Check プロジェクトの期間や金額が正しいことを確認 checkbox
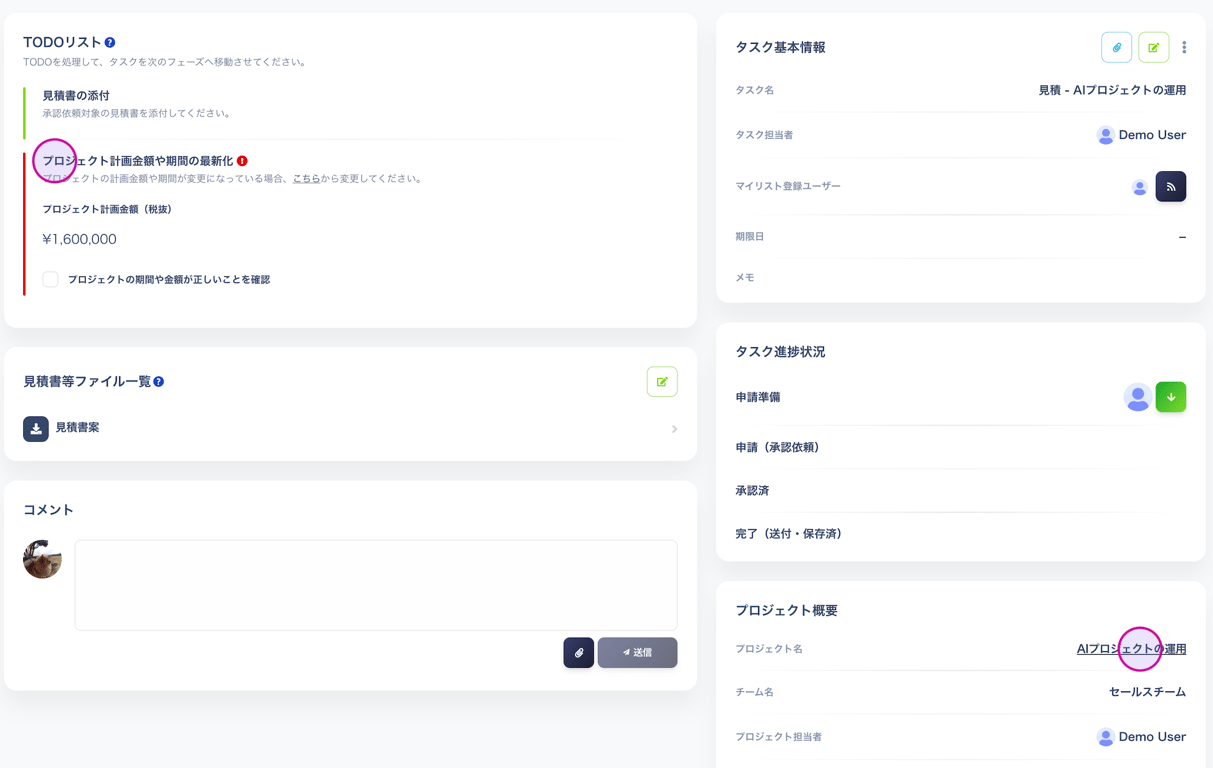Image resolution: width=1213 pixels, height=768 pixels. 50,279
